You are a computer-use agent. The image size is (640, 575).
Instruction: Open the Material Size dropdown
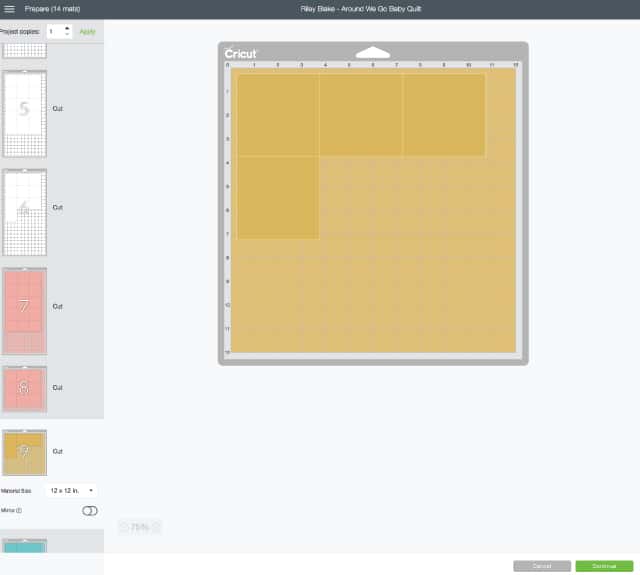coord(72,490)
